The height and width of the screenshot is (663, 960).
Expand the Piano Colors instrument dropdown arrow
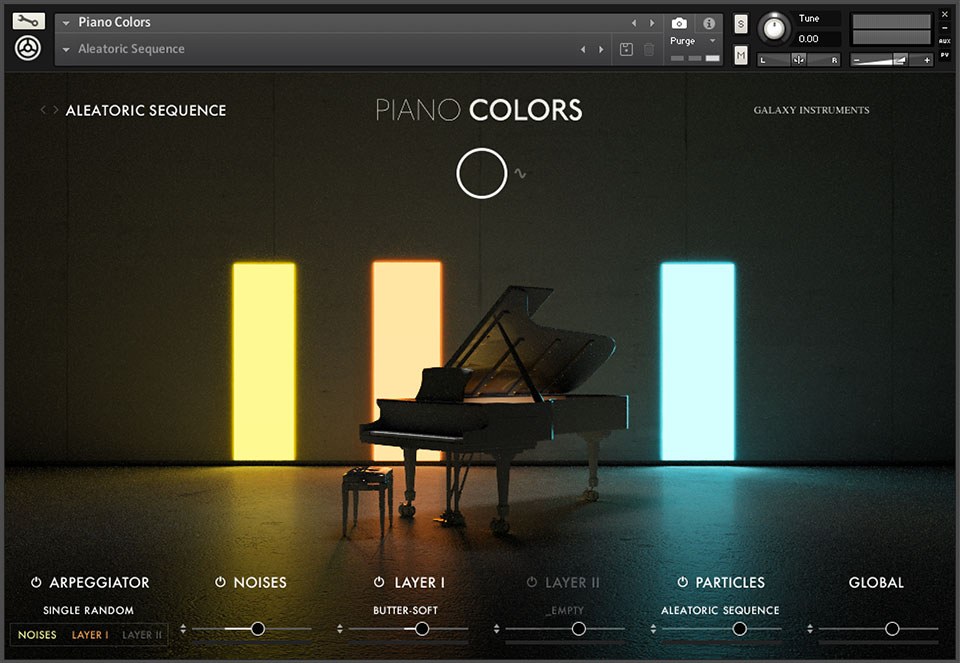tap(66, 23)
